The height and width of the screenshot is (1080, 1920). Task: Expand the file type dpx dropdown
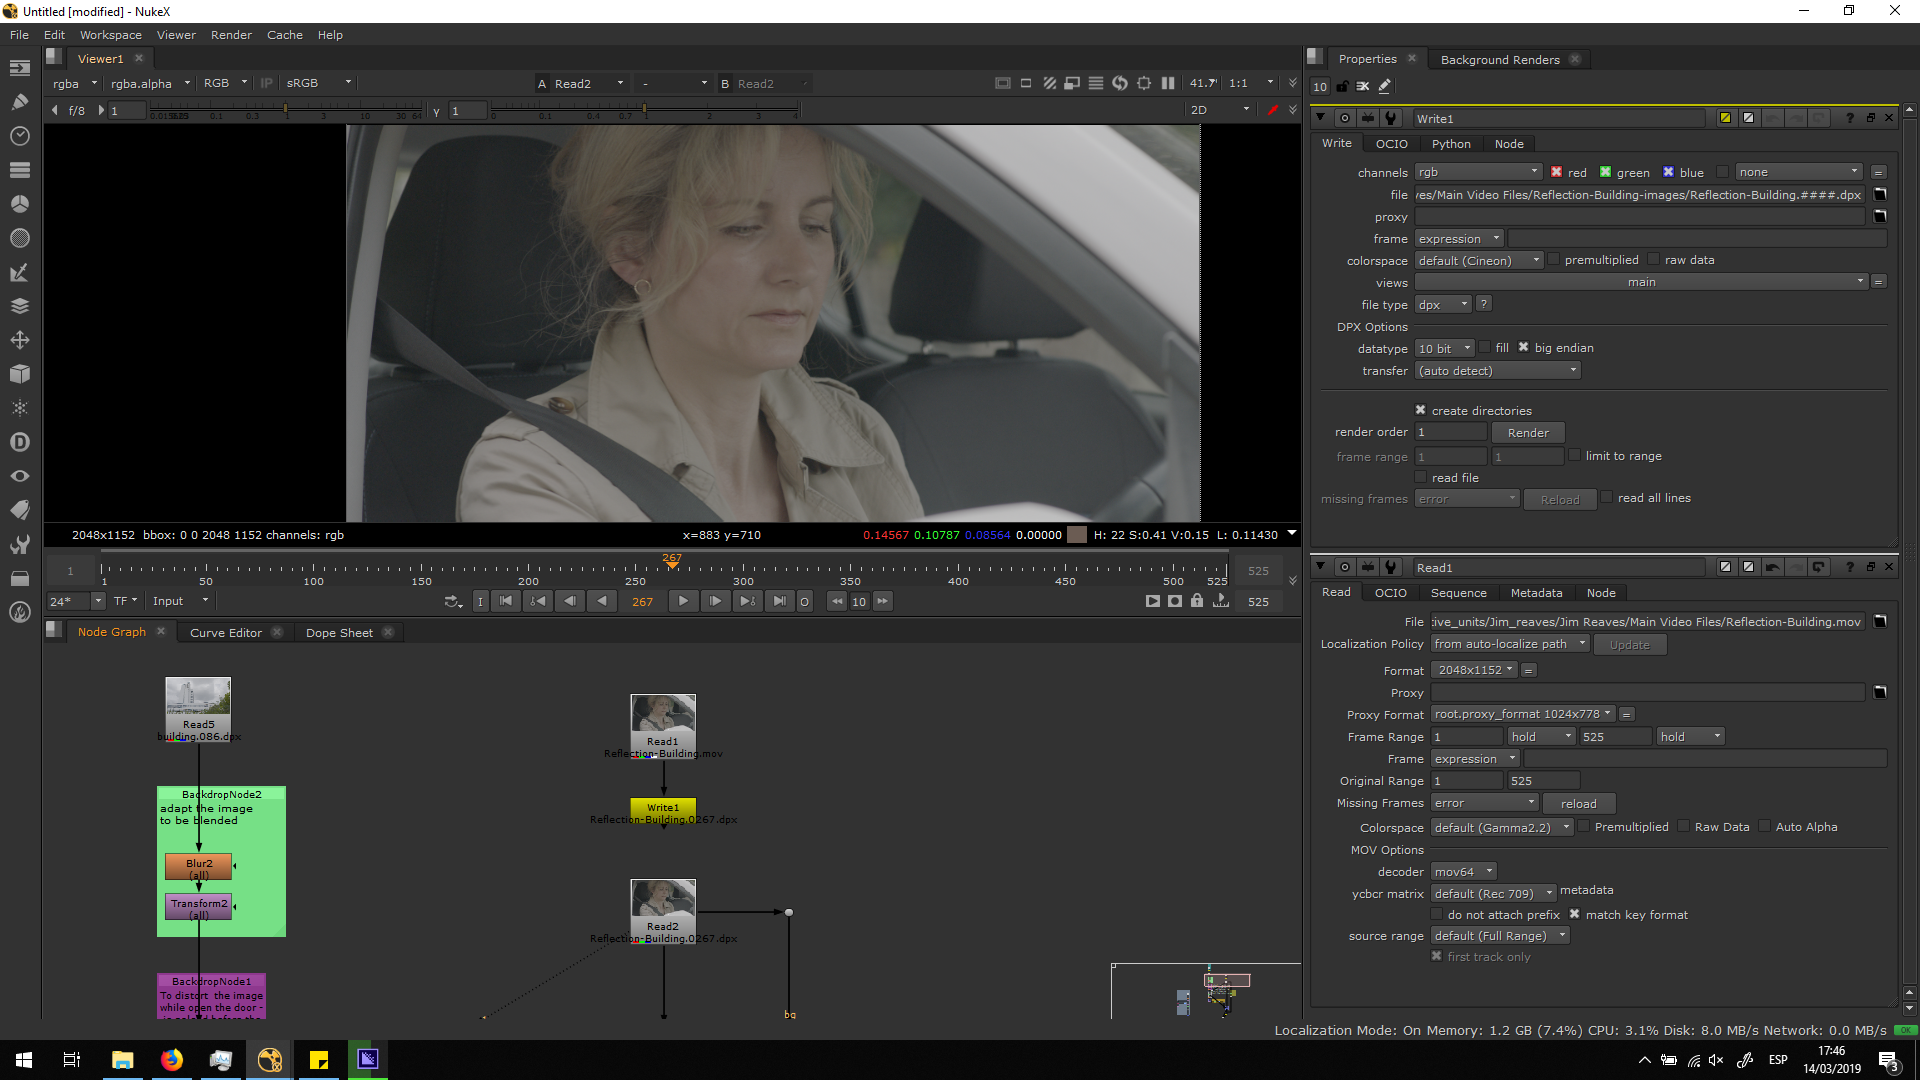(x=1443, y=305)
